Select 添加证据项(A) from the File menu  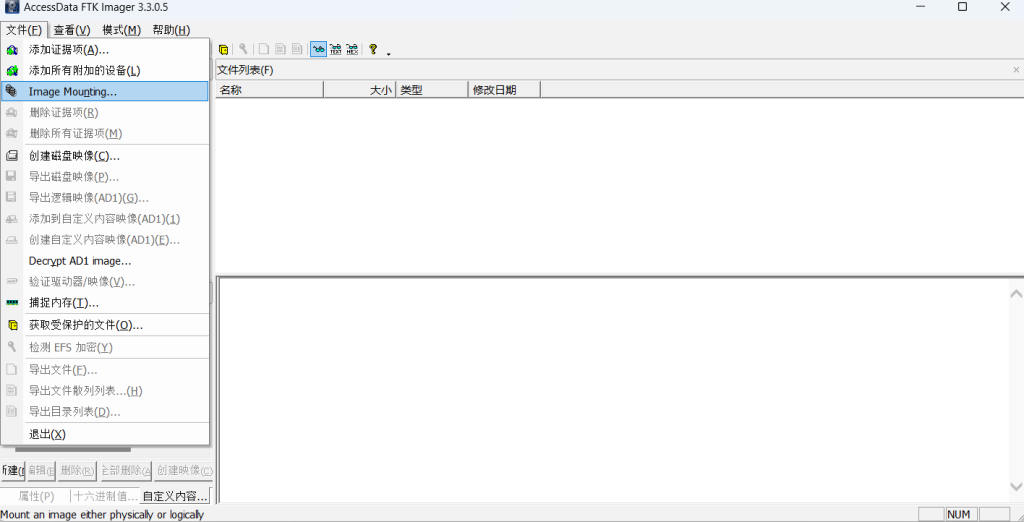click(x=68, y=50)
